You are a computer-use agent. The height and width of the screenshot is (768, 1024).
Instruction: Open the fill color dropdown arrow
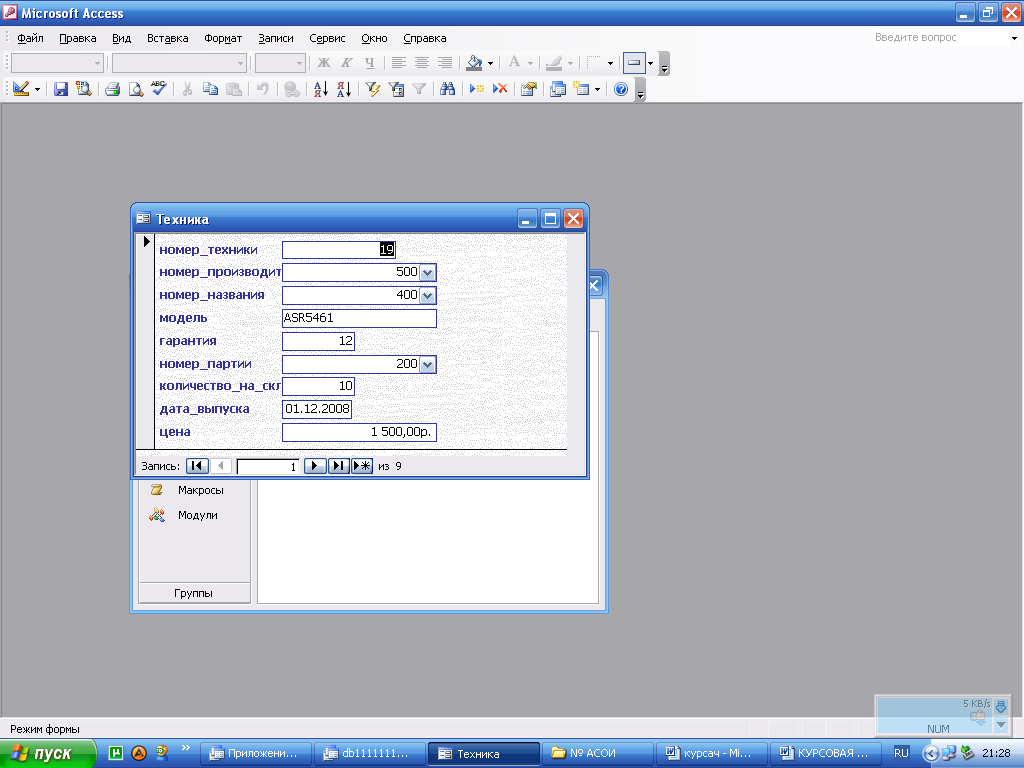tap(490, 63)
